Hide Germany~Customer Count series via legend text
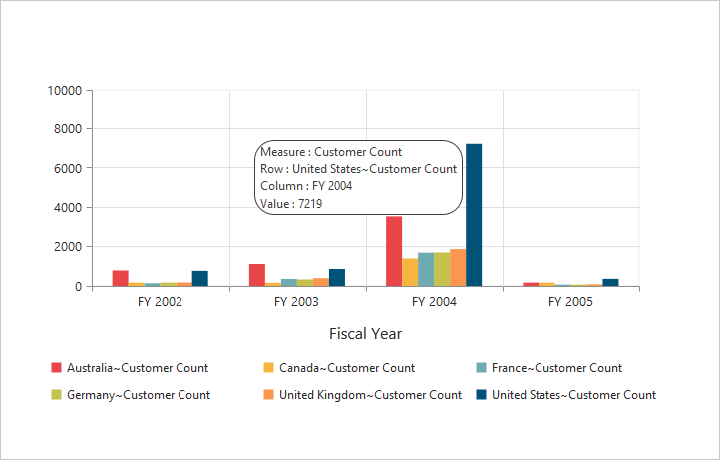Screen dimensions: 722x462 coord(138,395)
